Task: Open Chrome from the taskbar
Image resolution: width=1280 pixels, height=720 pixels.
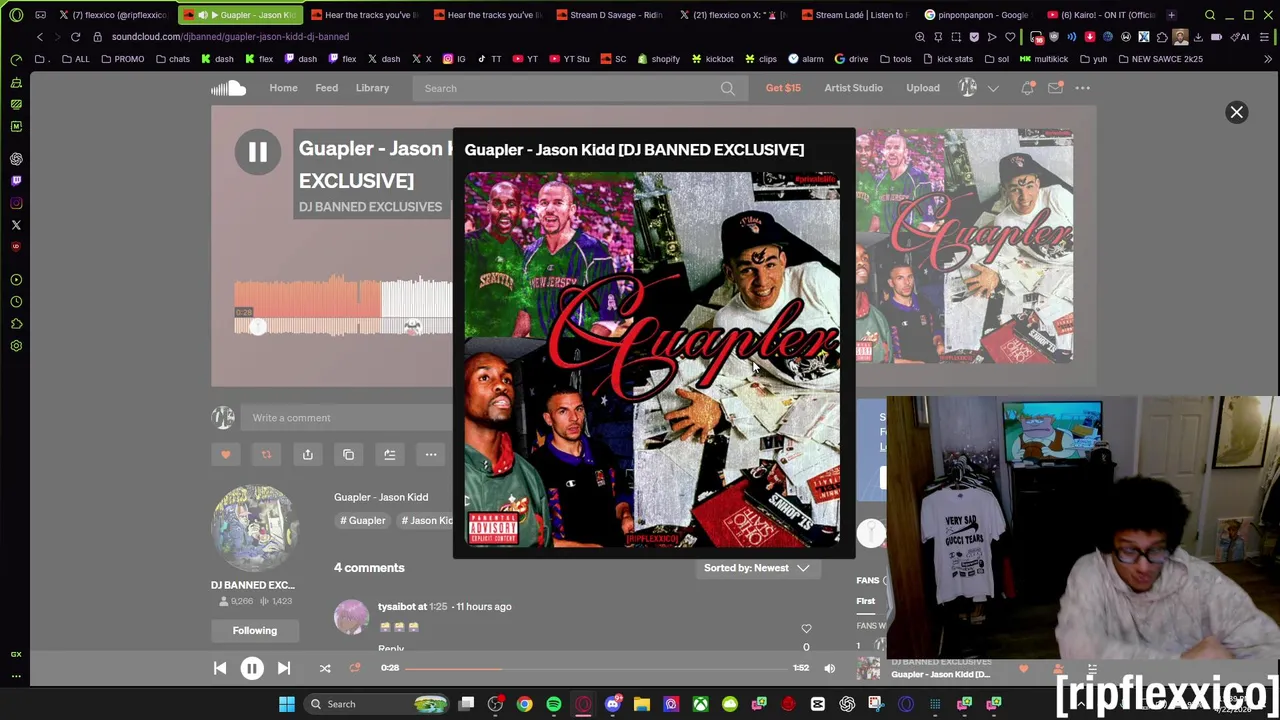Action: pyautogui.click(x=524, y=704)
